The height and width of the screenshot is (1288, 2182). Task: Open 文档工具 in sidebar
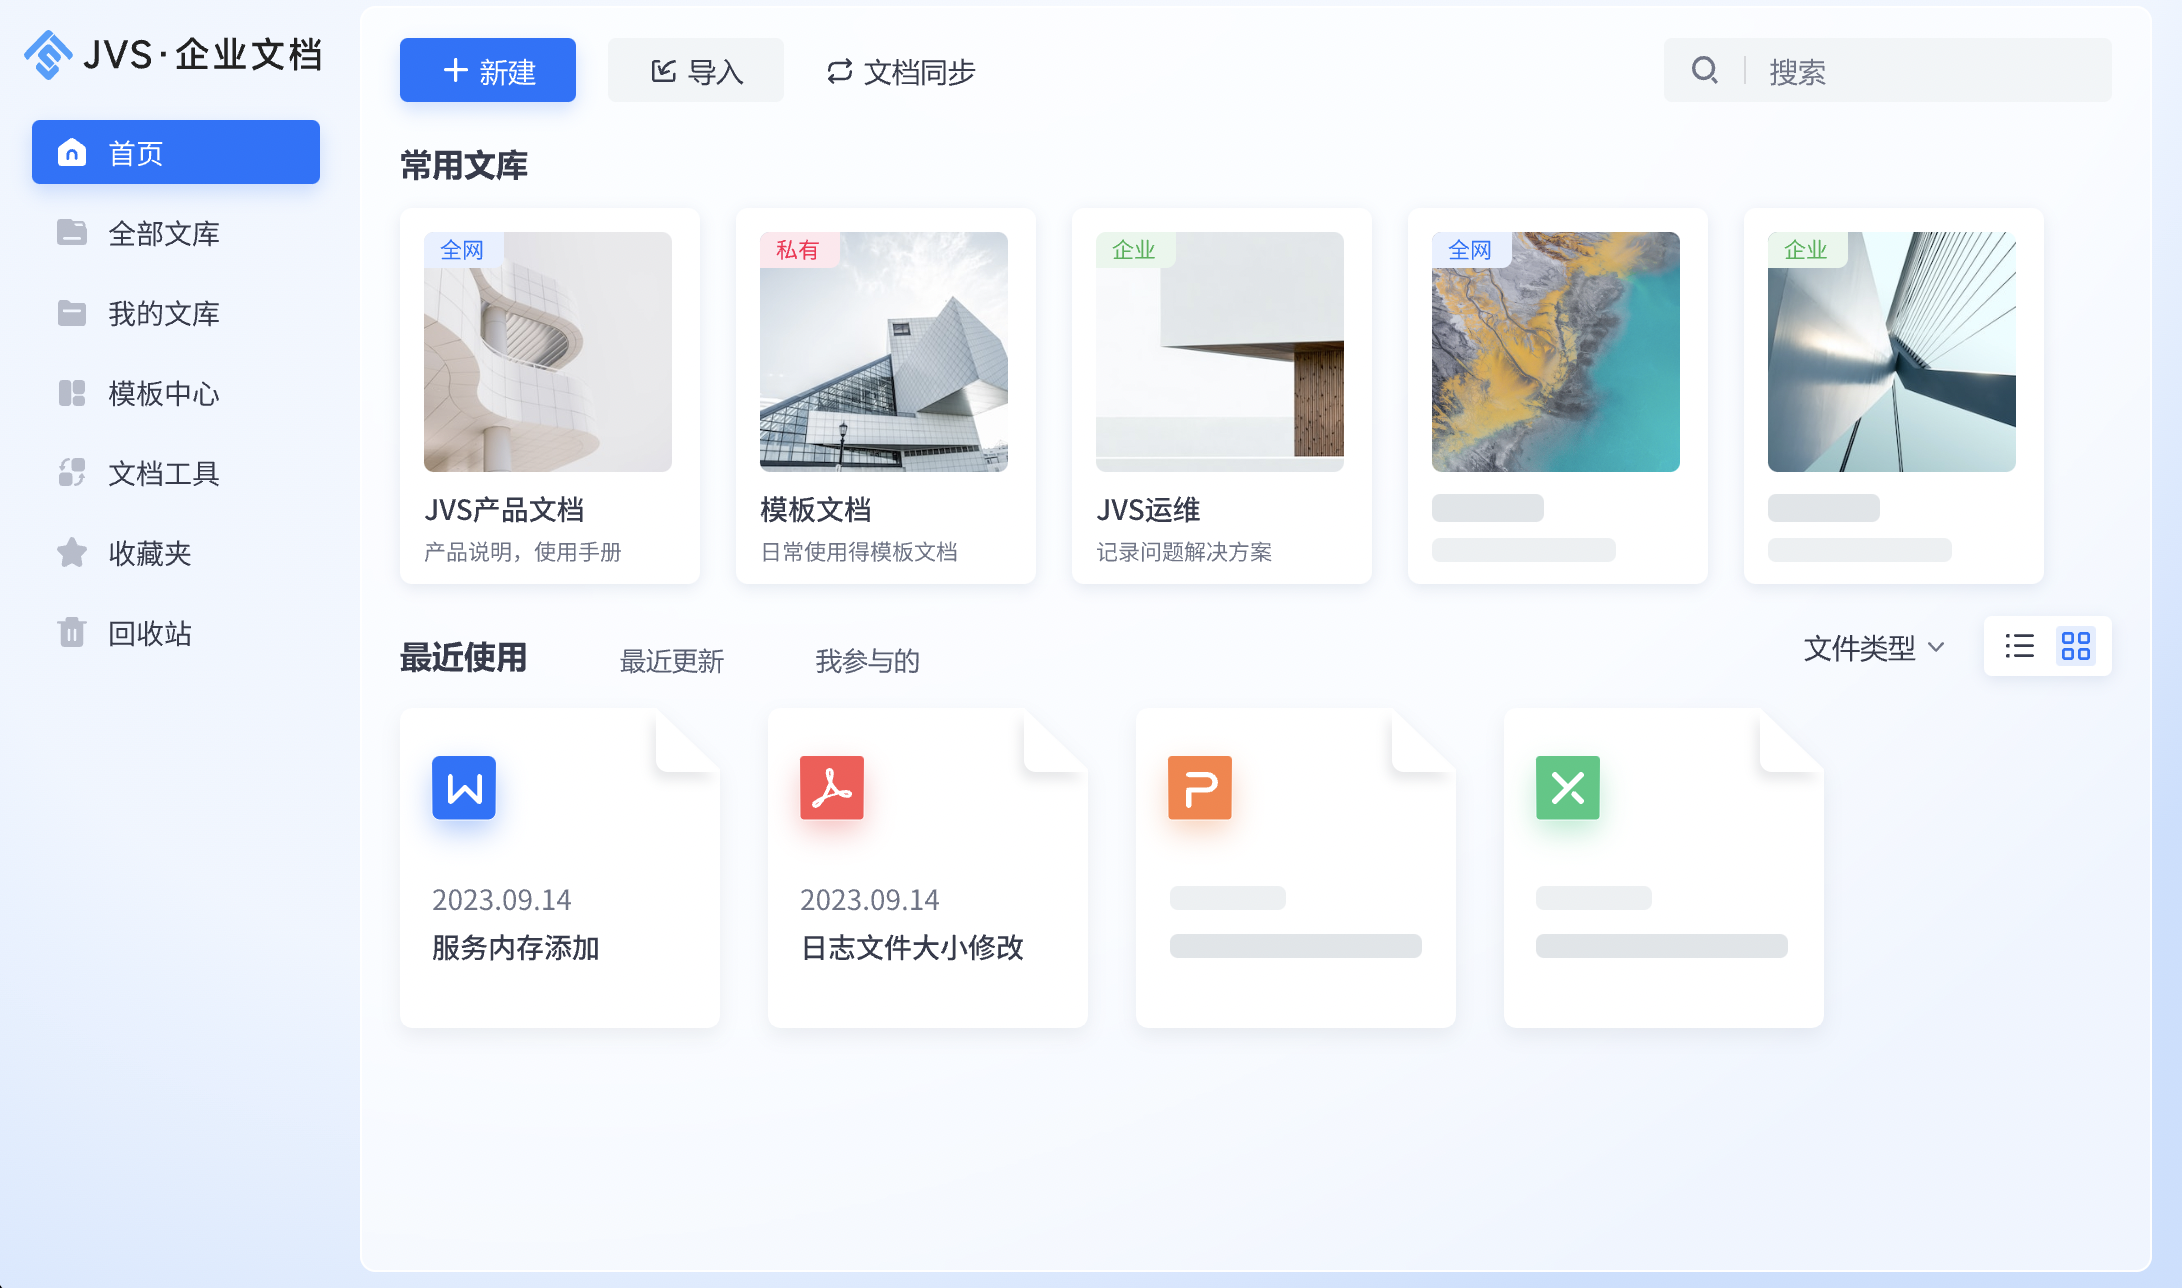[176, 472]
